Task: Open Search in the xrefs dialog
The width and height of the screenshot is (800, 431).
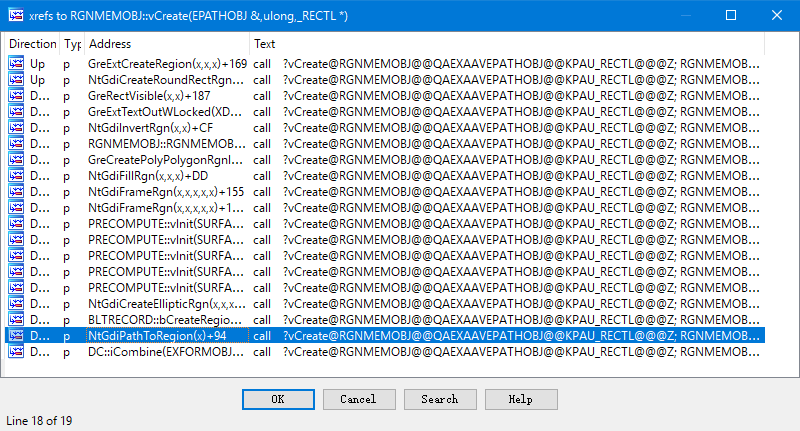Action: [439, 399]
